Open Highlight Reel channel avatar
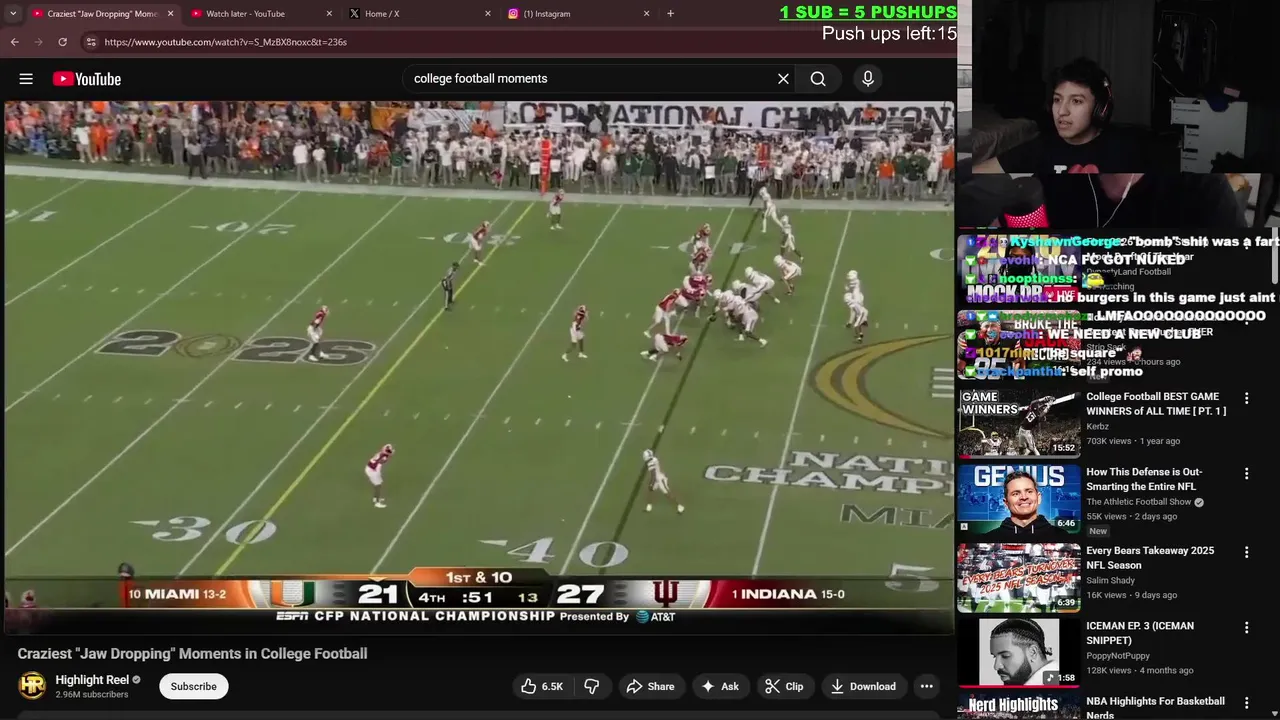 32,686
